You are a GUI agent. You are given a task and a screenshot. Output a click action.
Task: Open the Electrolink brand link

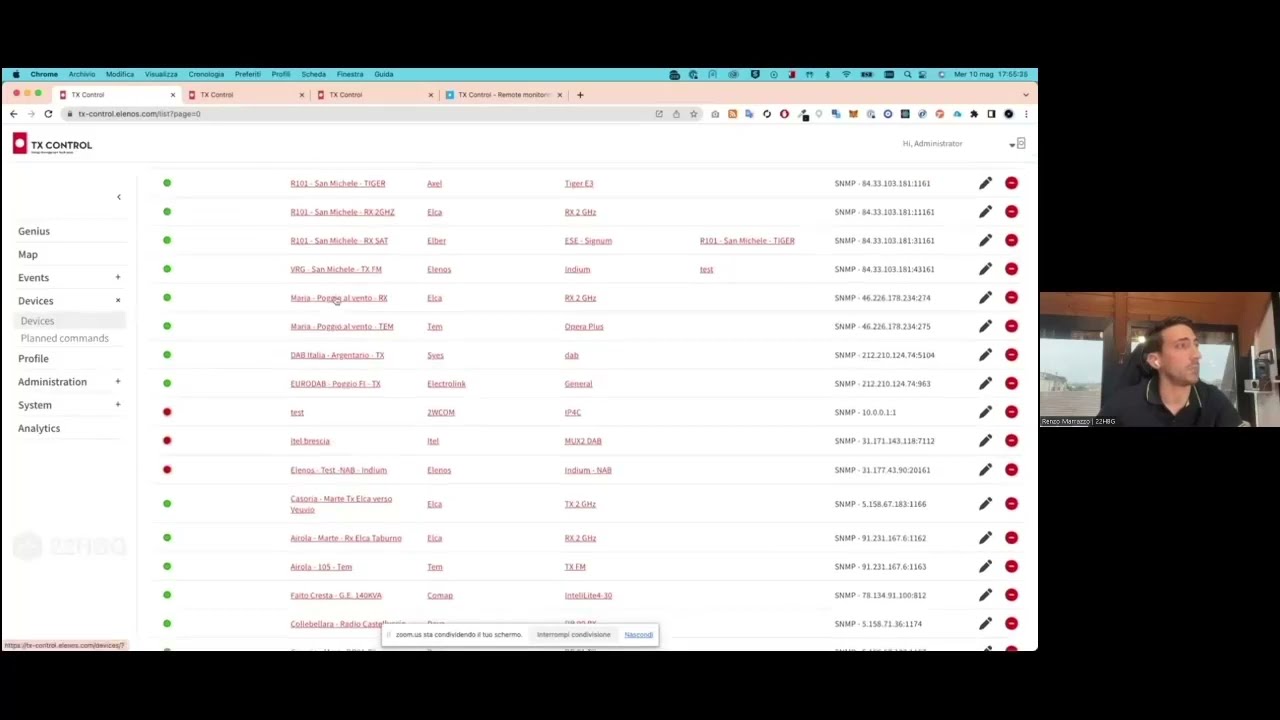446,383
